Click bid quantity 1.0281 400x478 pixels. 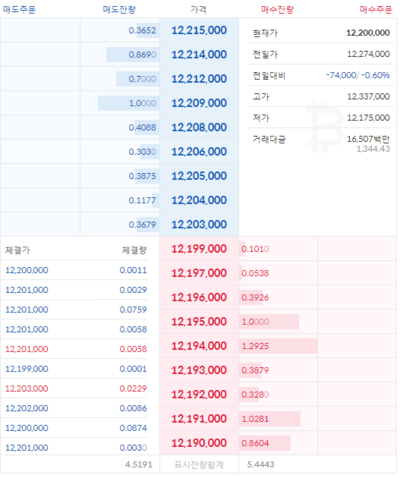tap(255, 419)
